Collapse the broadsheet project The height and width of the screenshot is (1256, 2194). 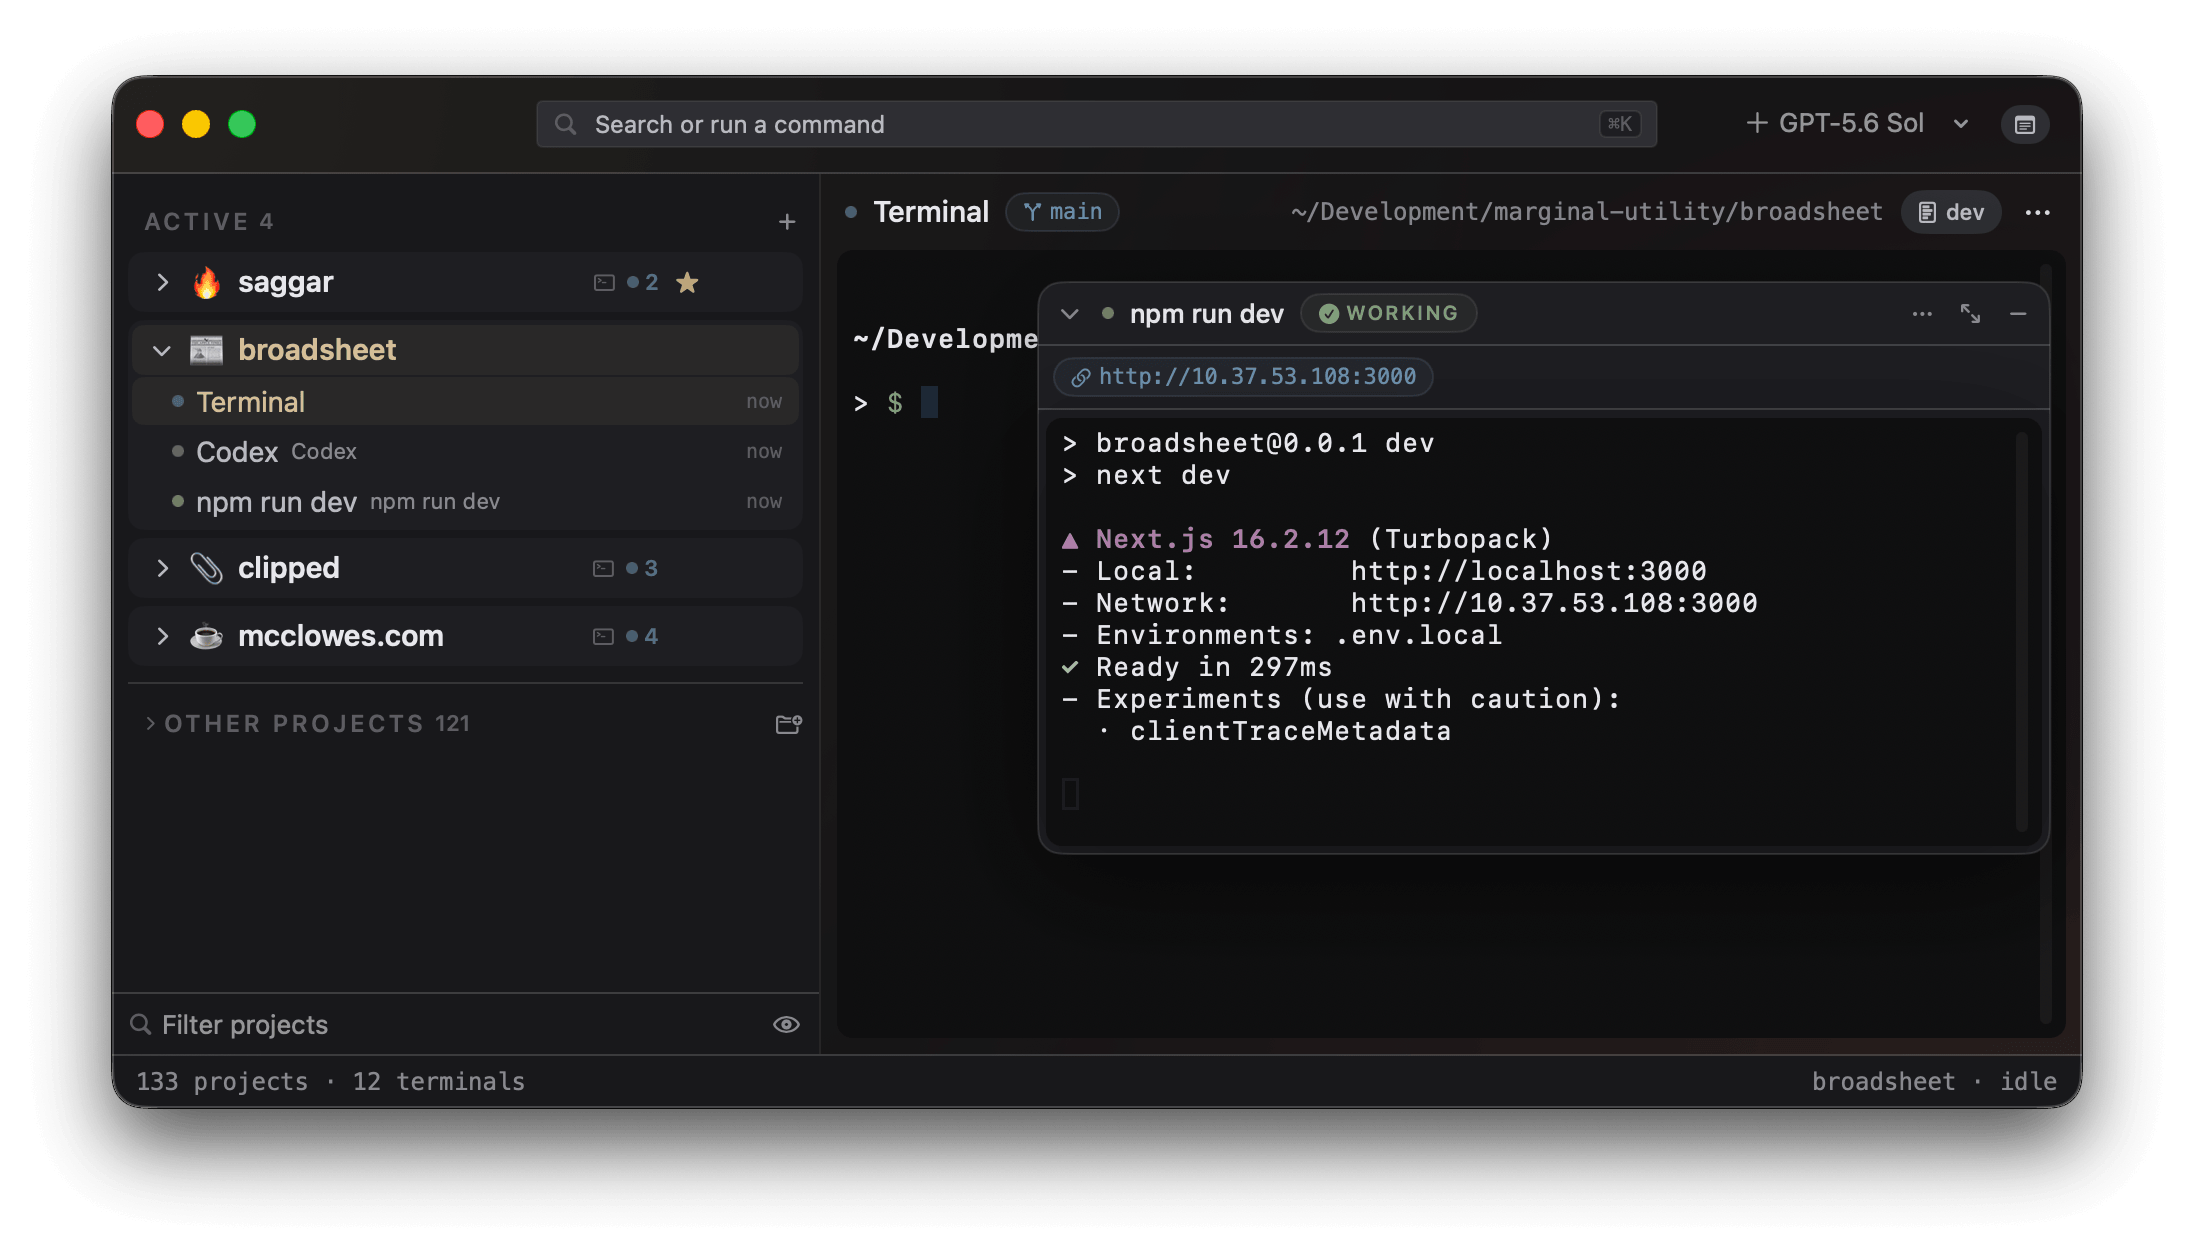162,351
